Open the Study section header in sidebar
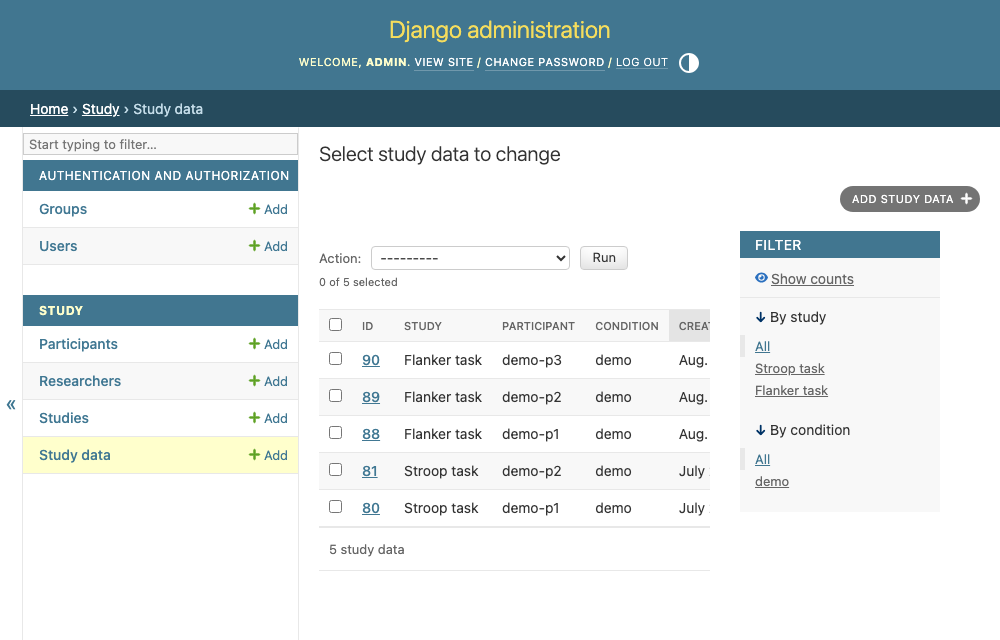 point(61,310)
